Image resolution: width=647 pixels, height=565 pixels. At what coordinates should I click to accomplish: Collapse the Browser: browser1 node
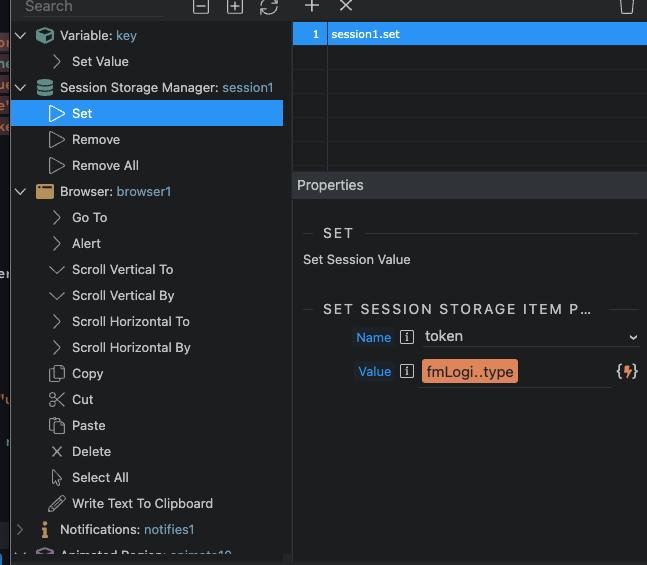21,192
